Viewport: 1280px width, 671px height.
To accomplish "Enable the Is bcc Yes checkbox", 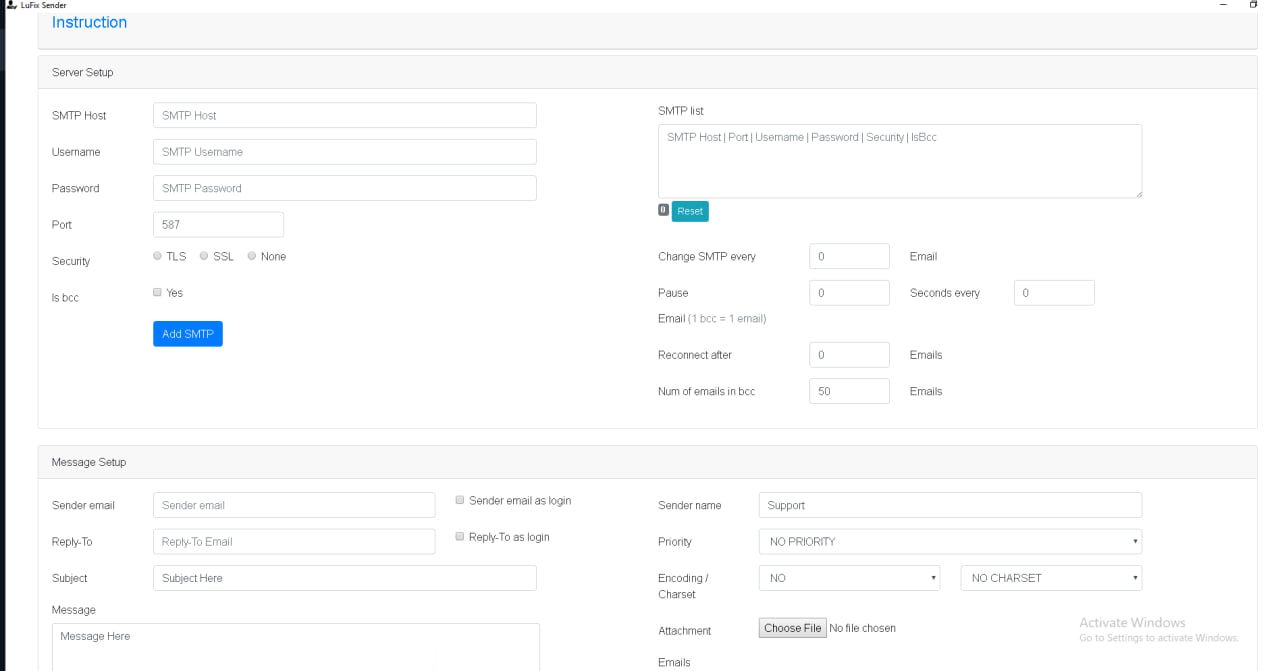I will click(x=158, y=293).
